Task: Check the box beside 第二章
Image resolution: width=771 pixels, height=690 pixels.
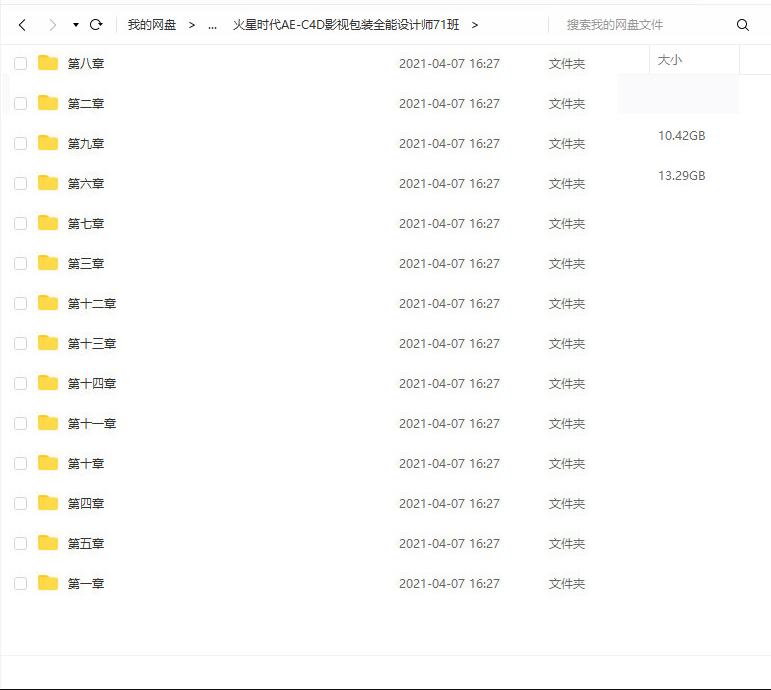Action: point(20,104)
